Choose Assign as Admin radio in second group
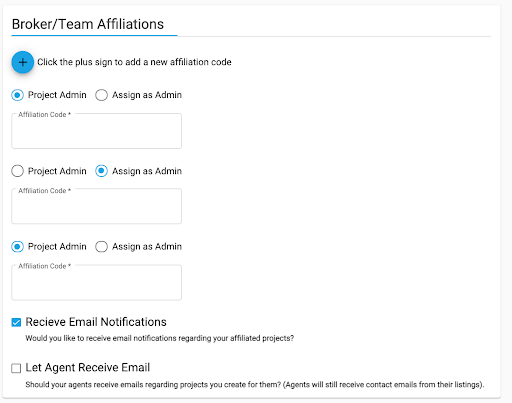Screen dimensions: 512x403 101,171
